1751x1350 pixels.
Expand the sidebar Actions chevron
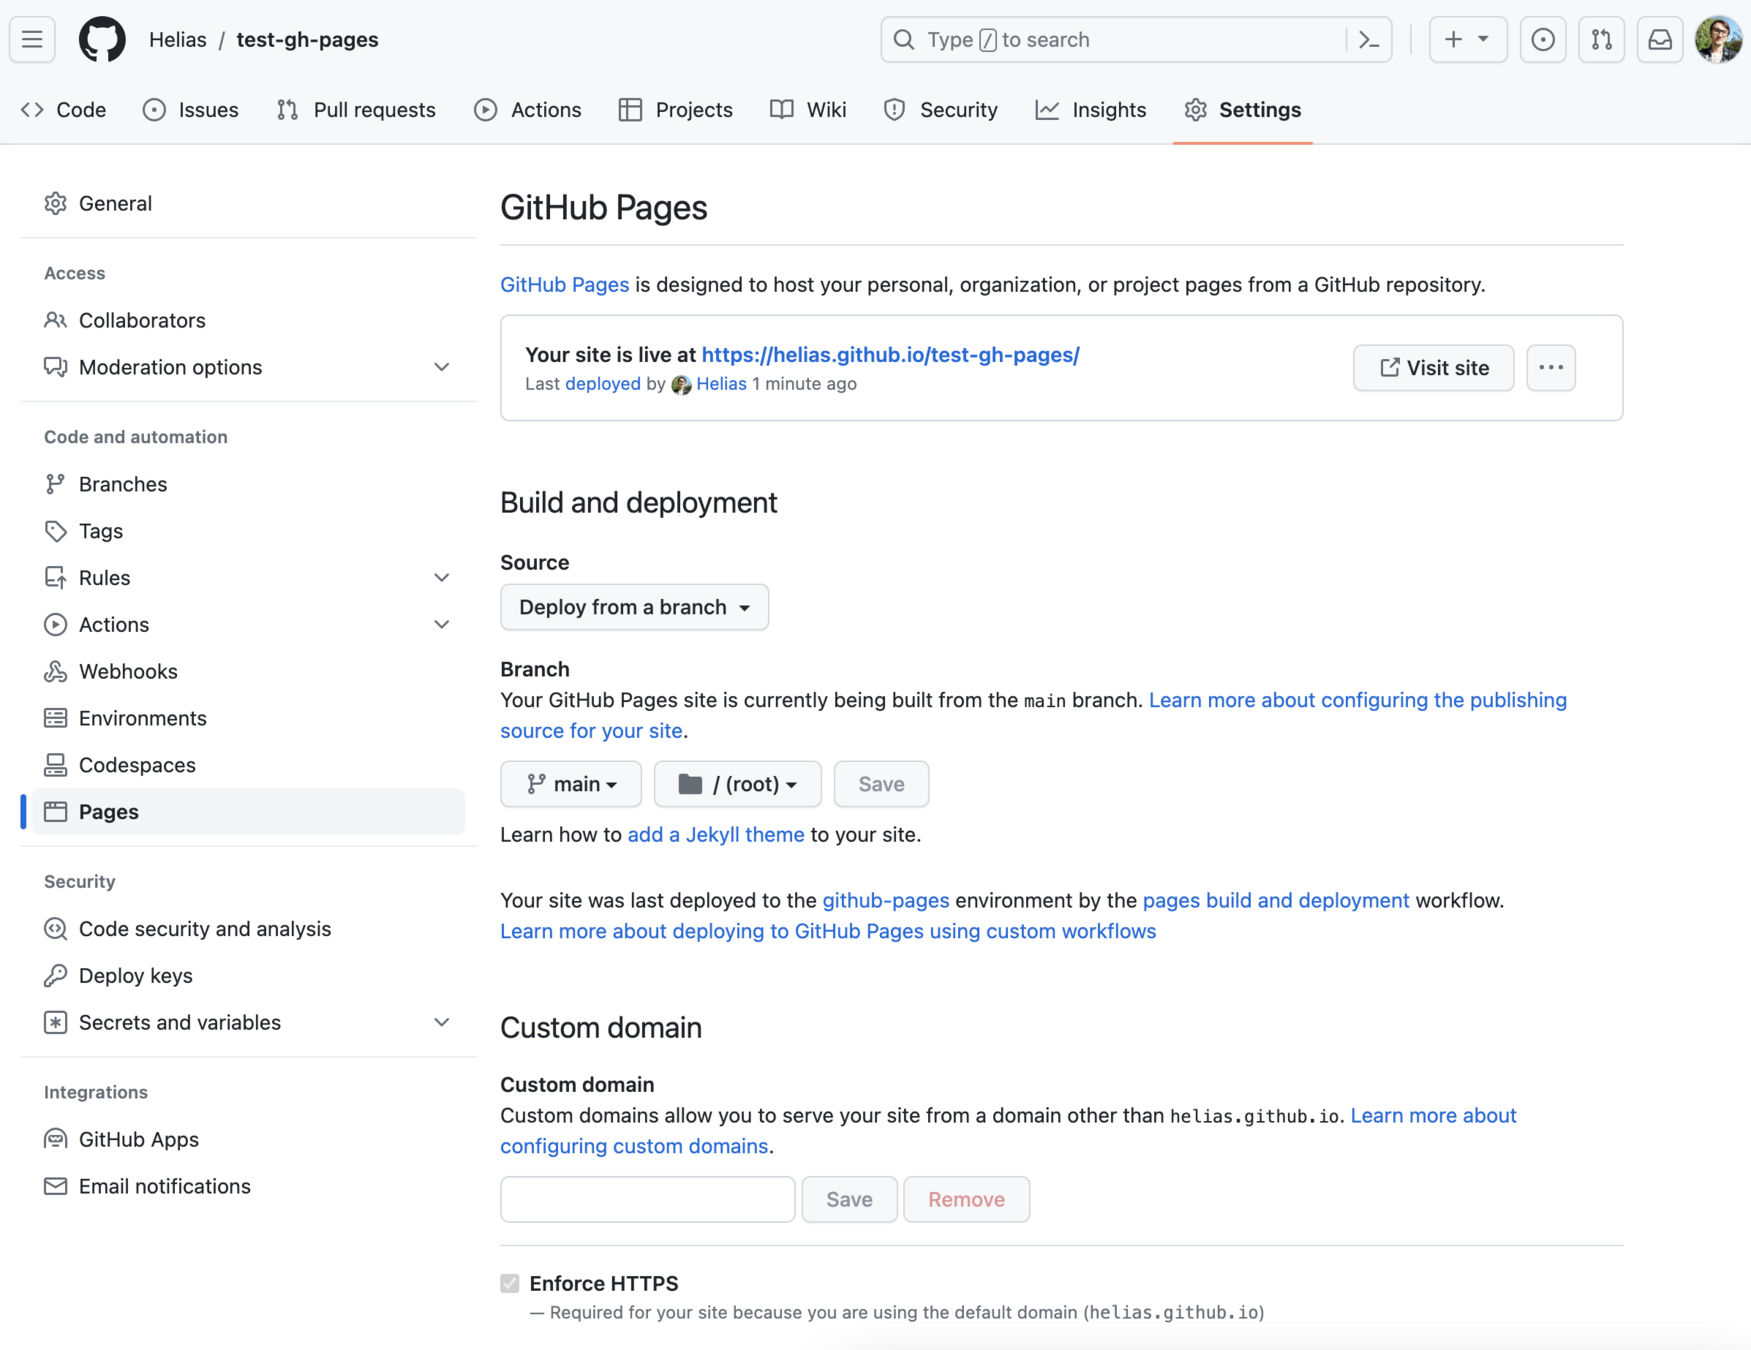pyautogui.click(x=442, y=625)
